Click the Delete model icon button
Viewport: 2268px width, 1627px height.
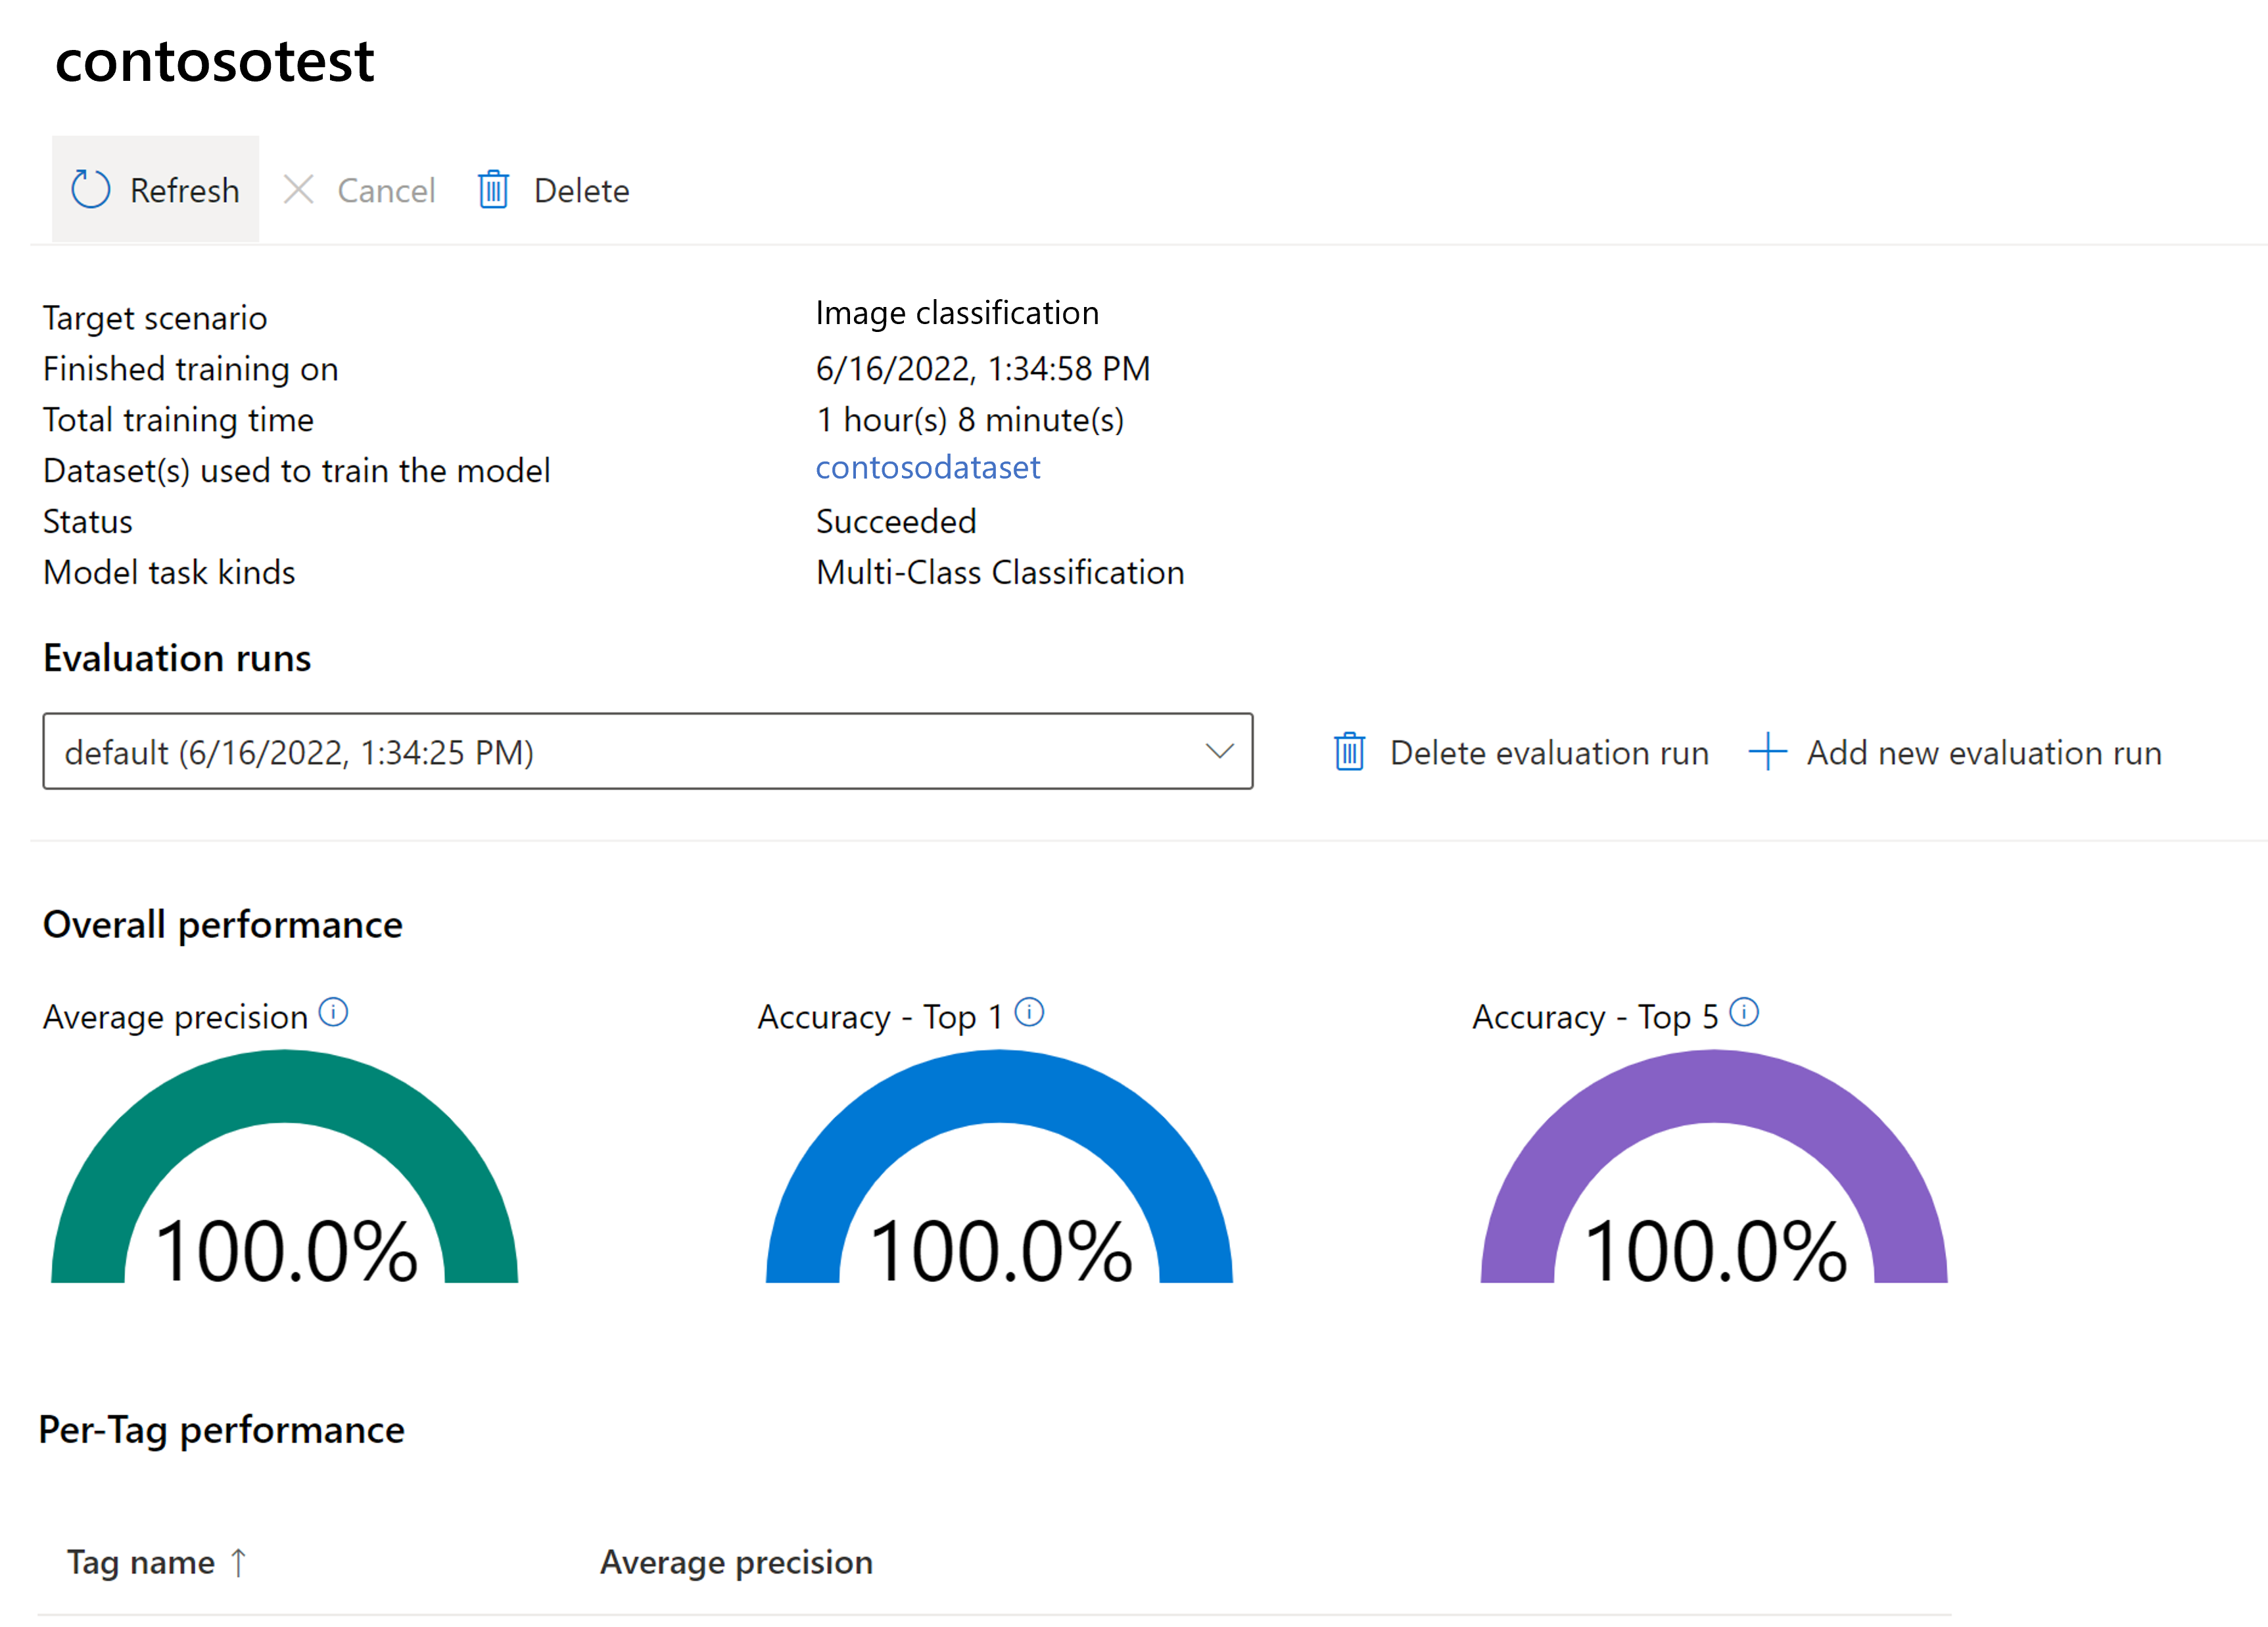(493, 189)
